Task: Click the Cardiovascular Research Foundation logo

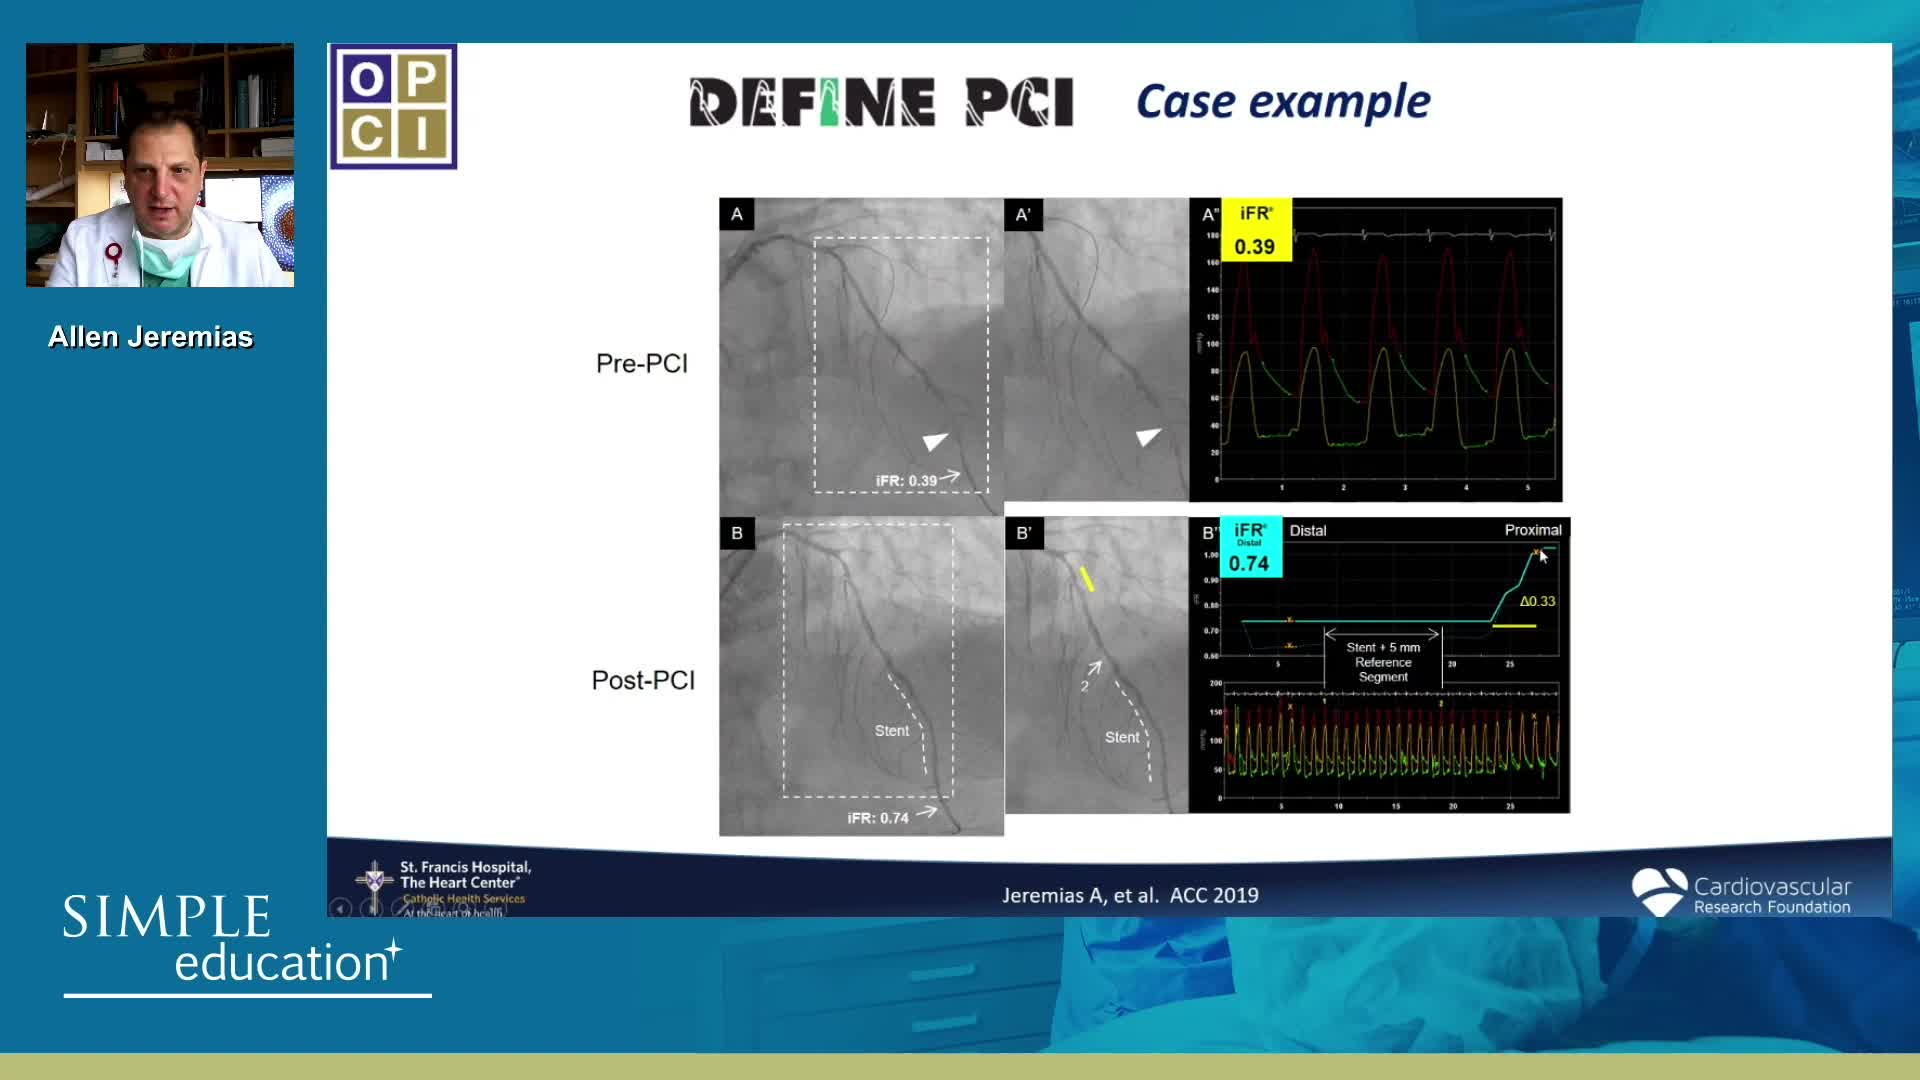Action: (1741, 893)
